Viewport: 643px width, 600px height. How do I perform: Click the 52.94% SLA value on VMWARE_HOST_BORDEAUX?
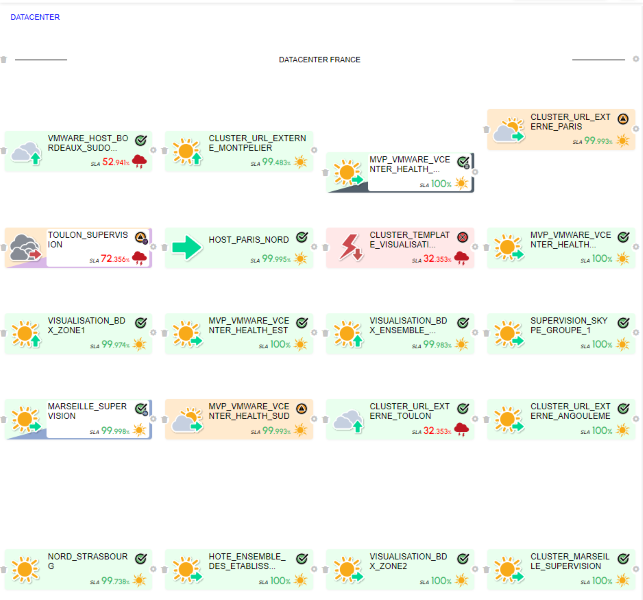pyautogui.click(x=115, y=162)
